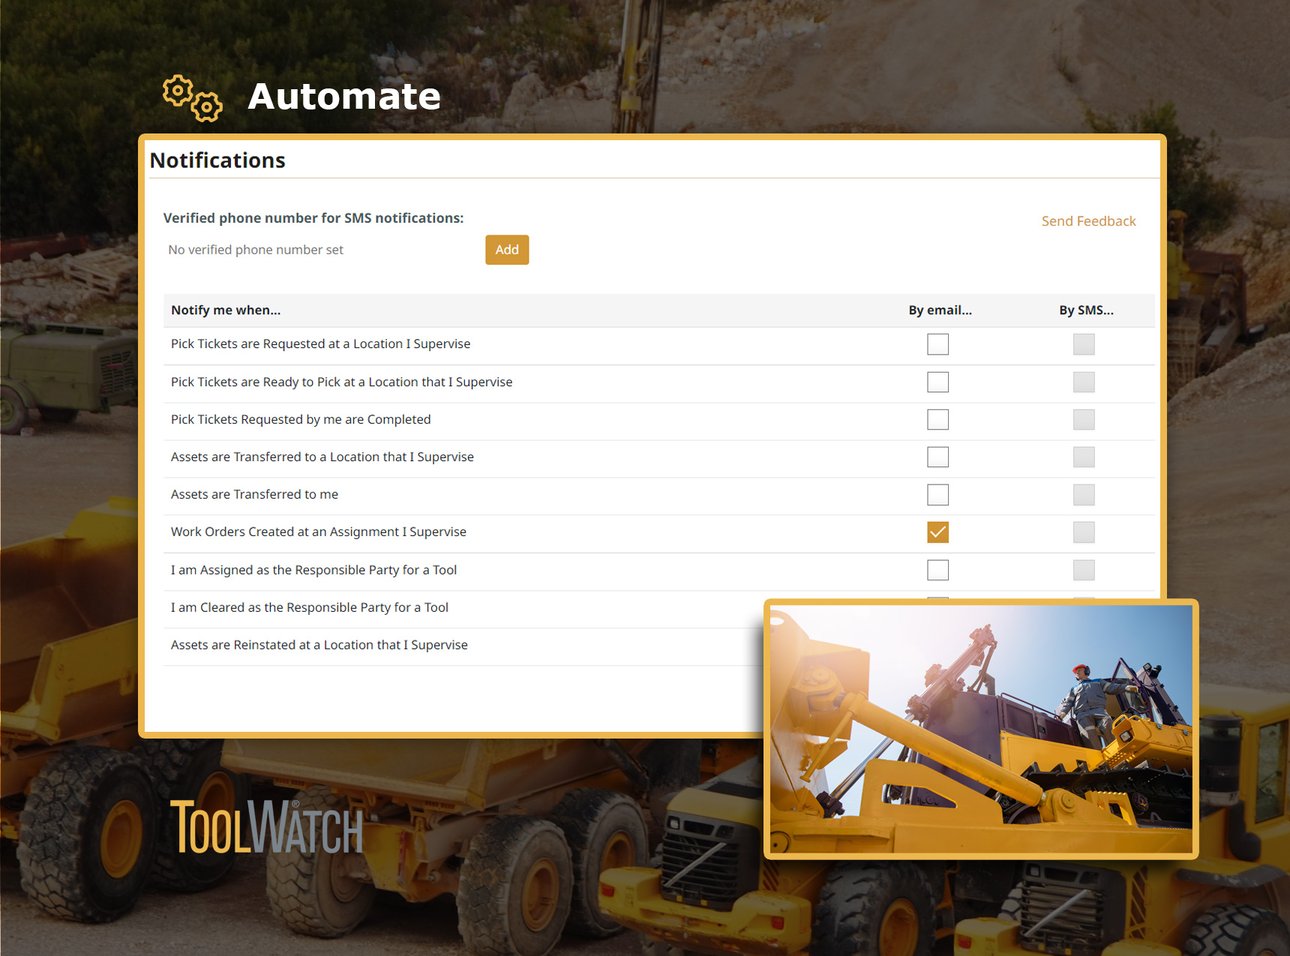Click the gears icon beside Automate

[191, 97]
